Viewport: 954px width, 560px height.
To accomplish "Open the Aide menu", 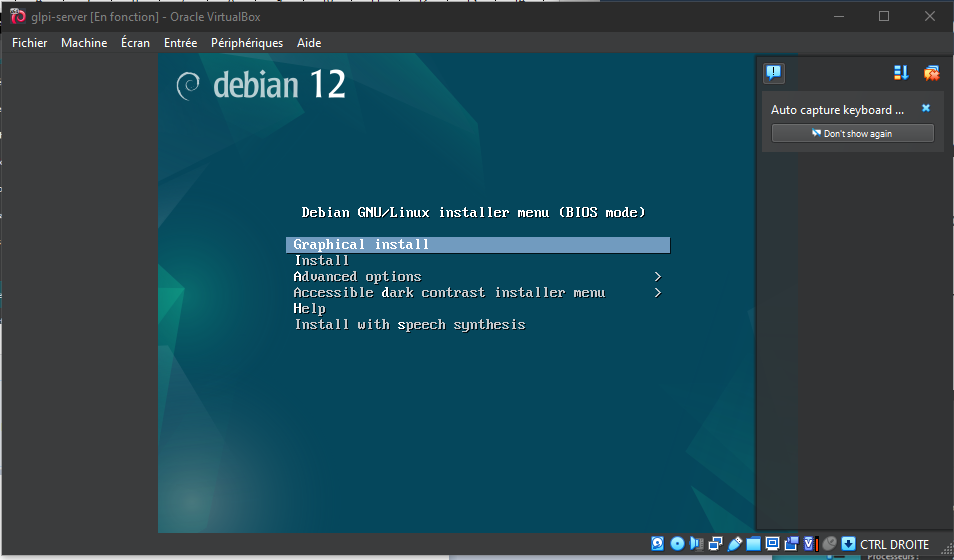I will pos(308,43).
